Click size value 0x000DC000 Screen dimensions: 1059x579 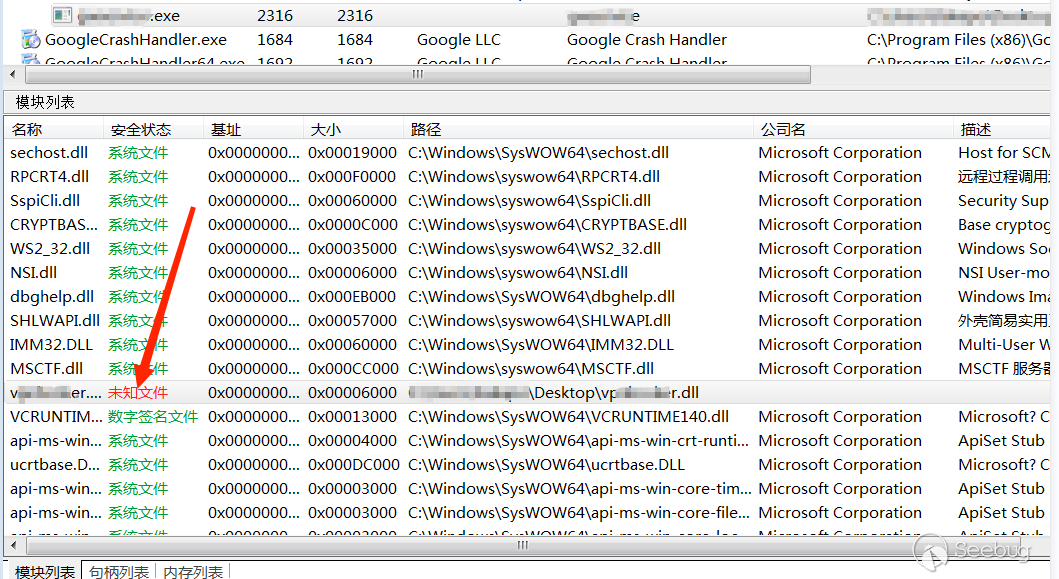353,465
